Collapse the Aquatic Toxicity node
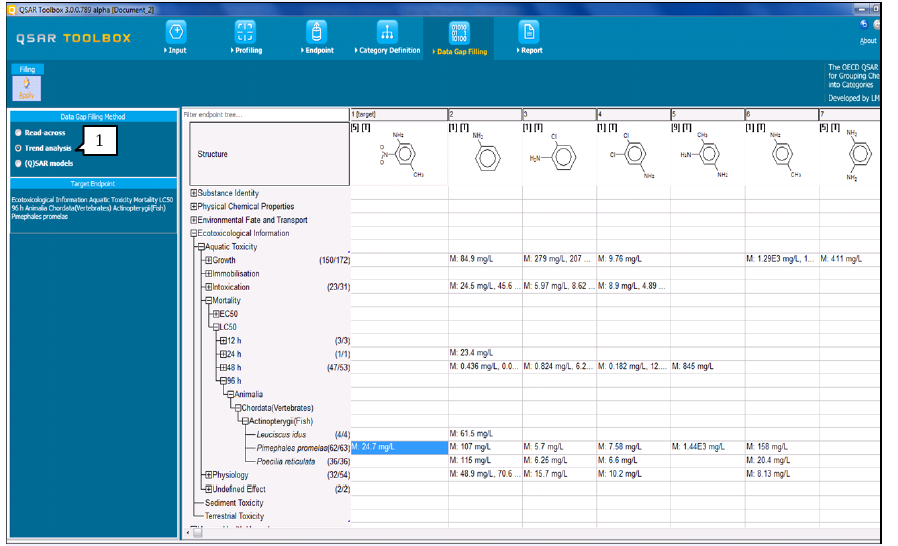Screen dimensions: 898x546 201,247
